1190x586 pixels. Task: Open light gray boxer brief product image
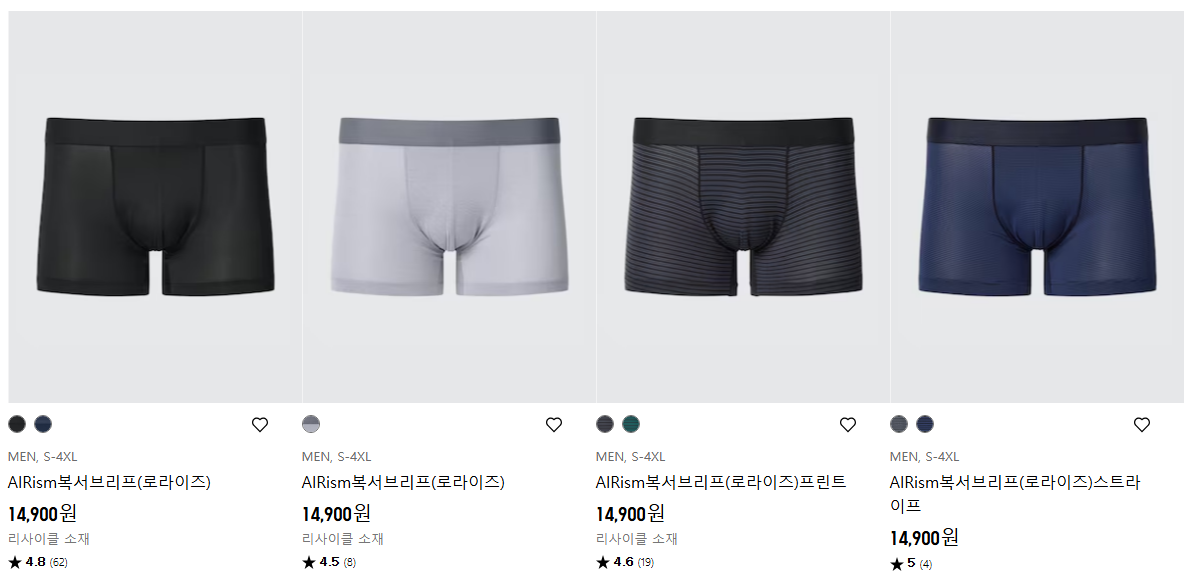pyautogui.click(x=449, y=206)
